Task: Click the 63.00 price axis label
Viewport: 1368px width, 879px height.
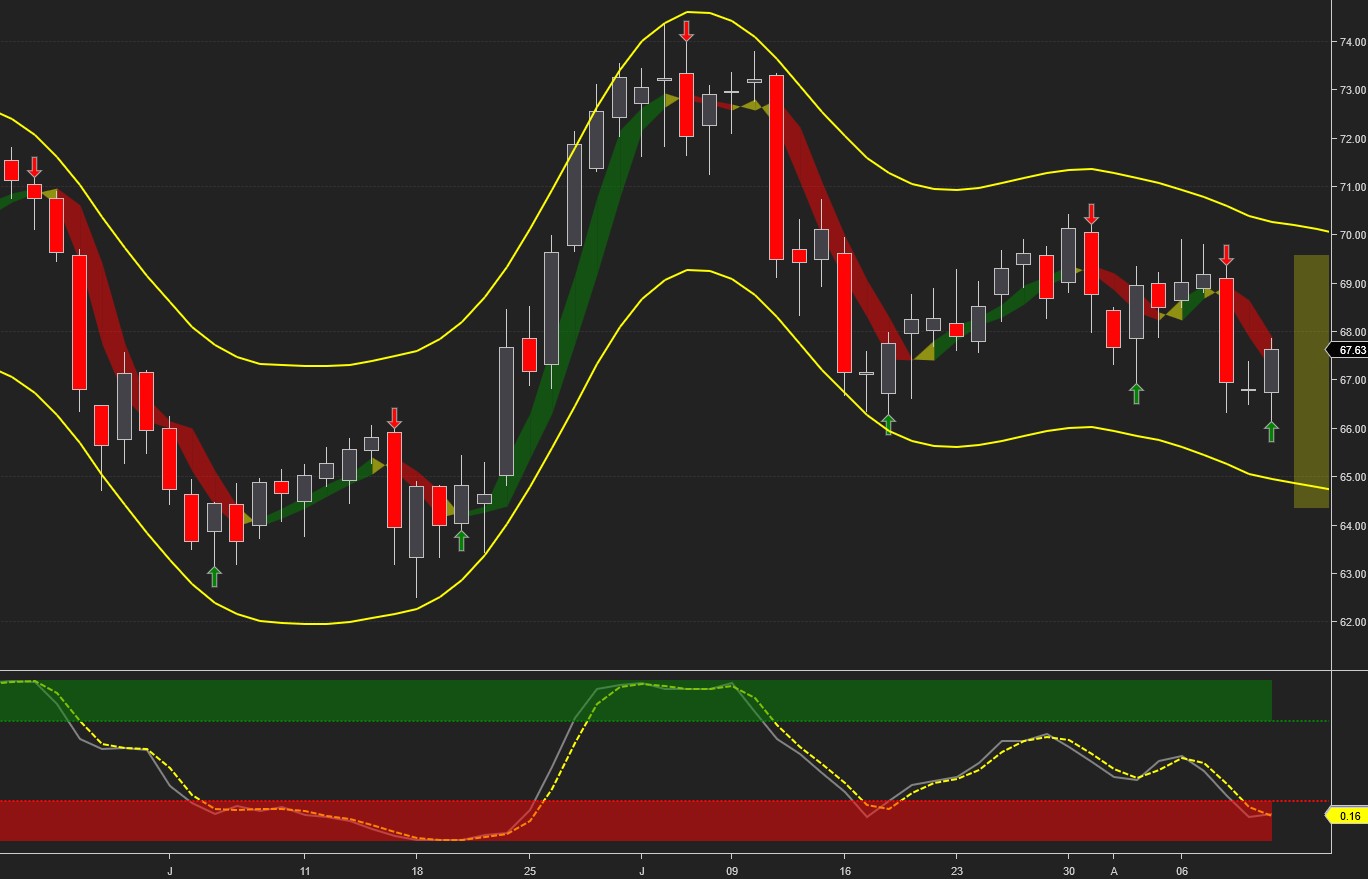Action: click(1353, 574)
